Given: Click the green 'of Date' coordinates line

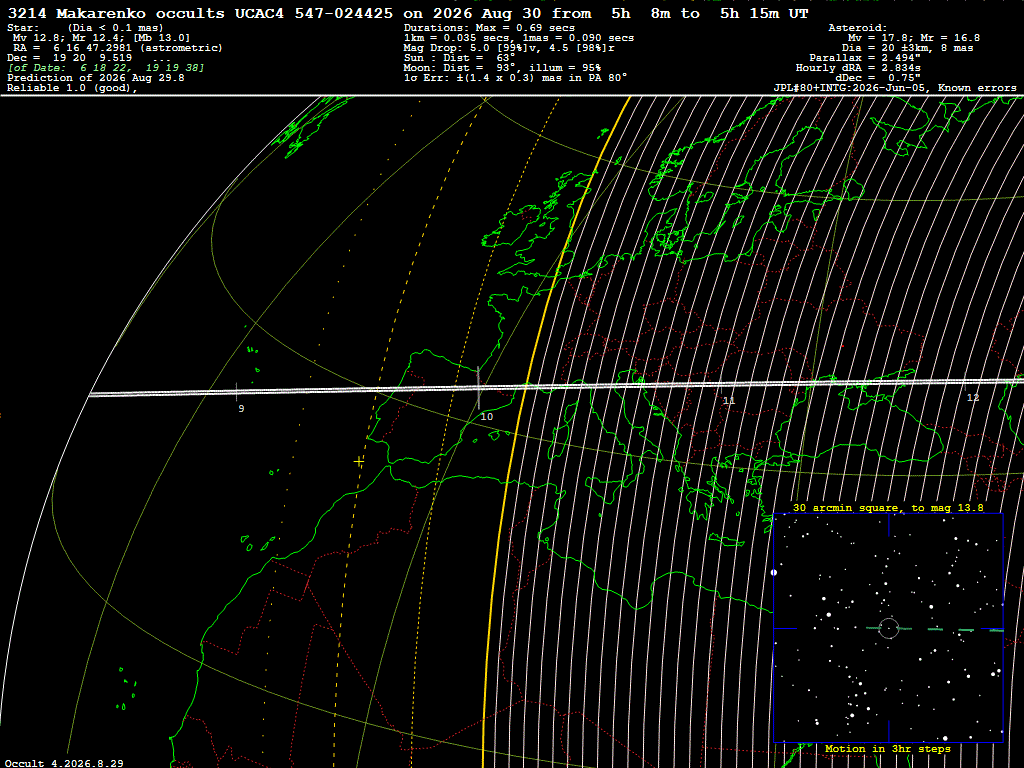Looking at the screenshot, I should [x=106, y=67].
